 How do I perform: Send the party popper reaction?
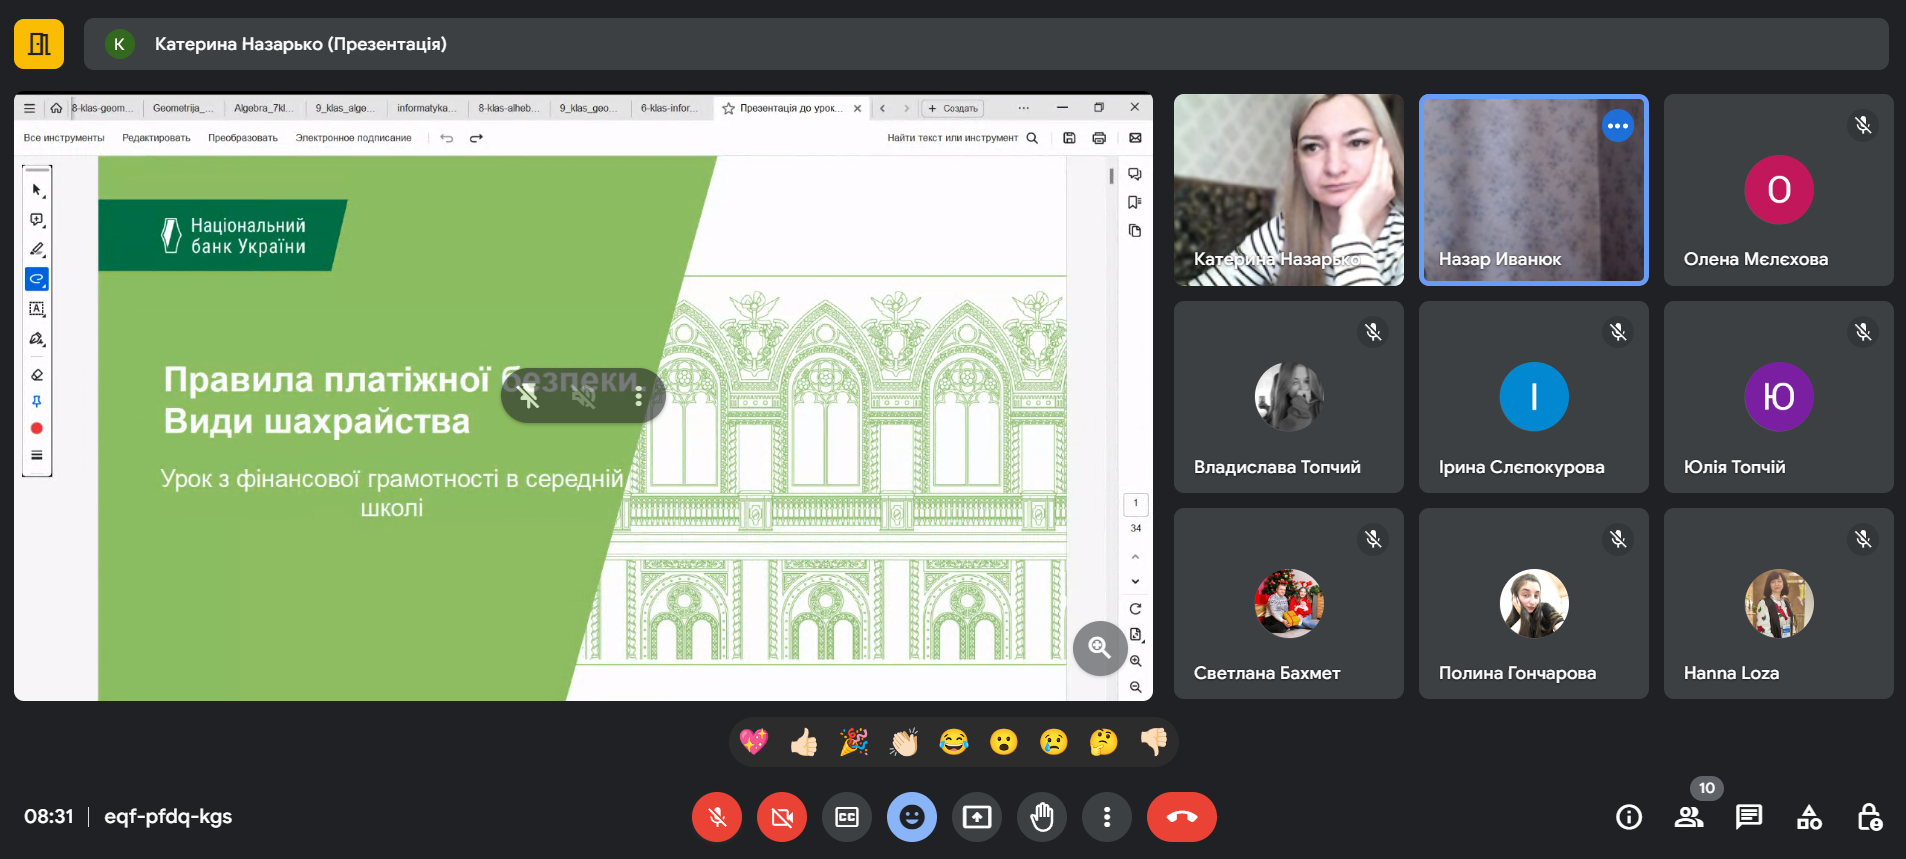854,742
